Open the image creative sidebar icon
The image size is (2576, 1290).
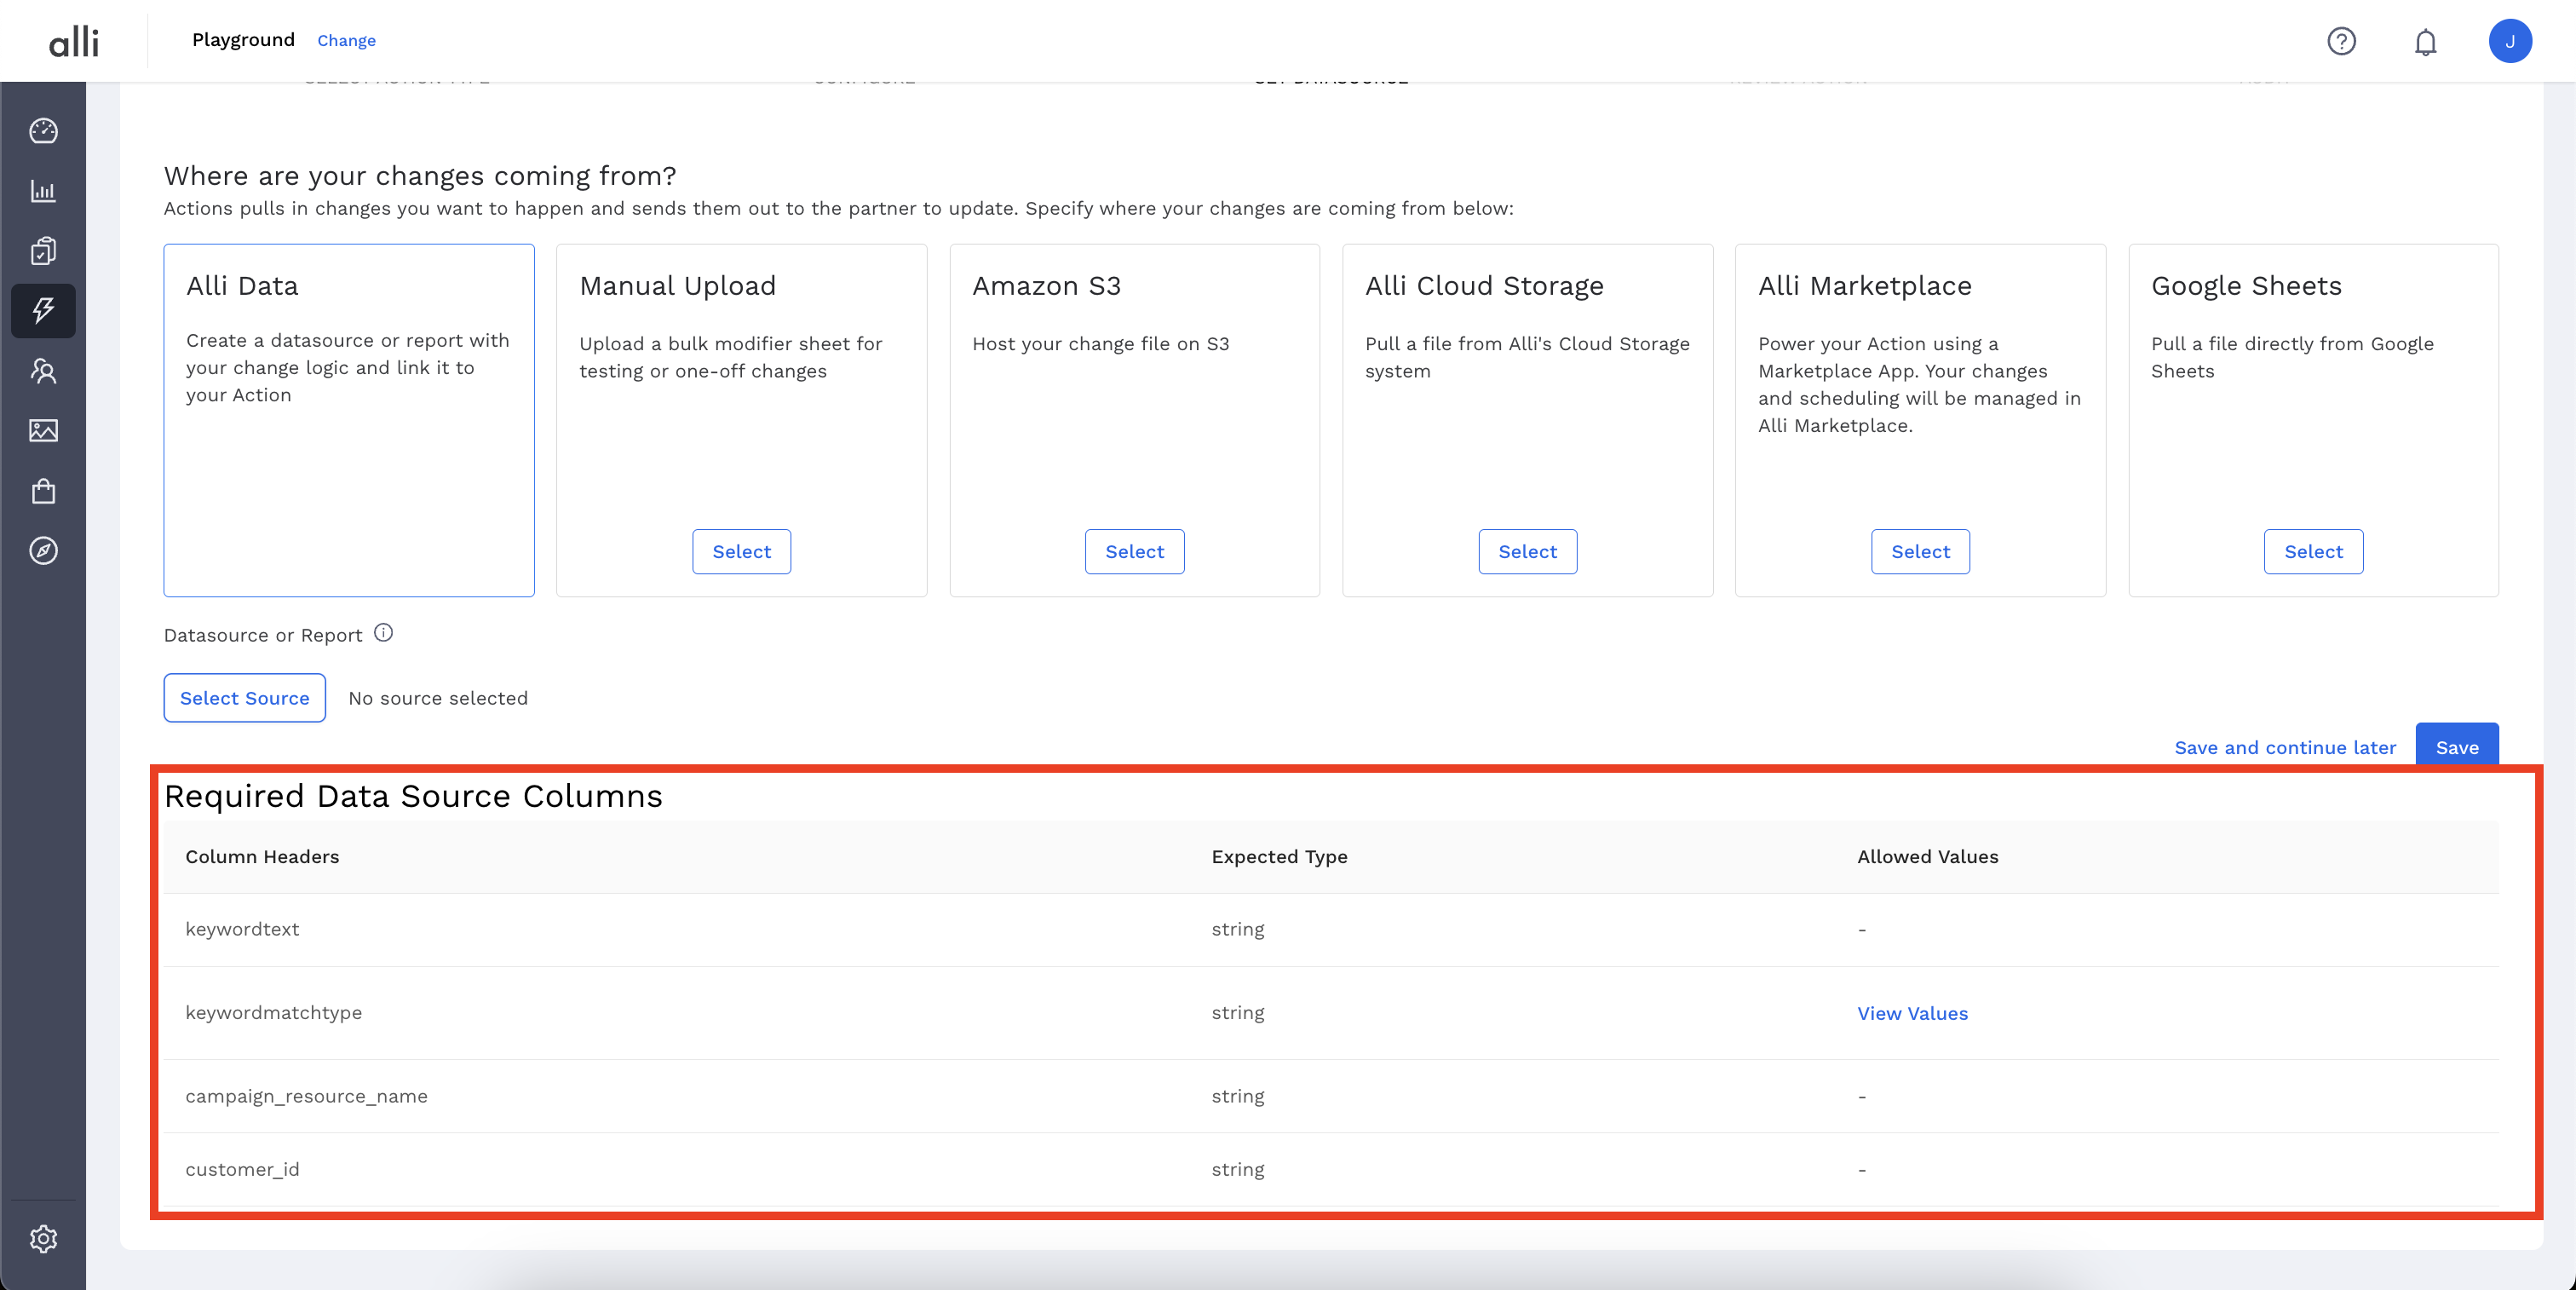tap(43, 431)
